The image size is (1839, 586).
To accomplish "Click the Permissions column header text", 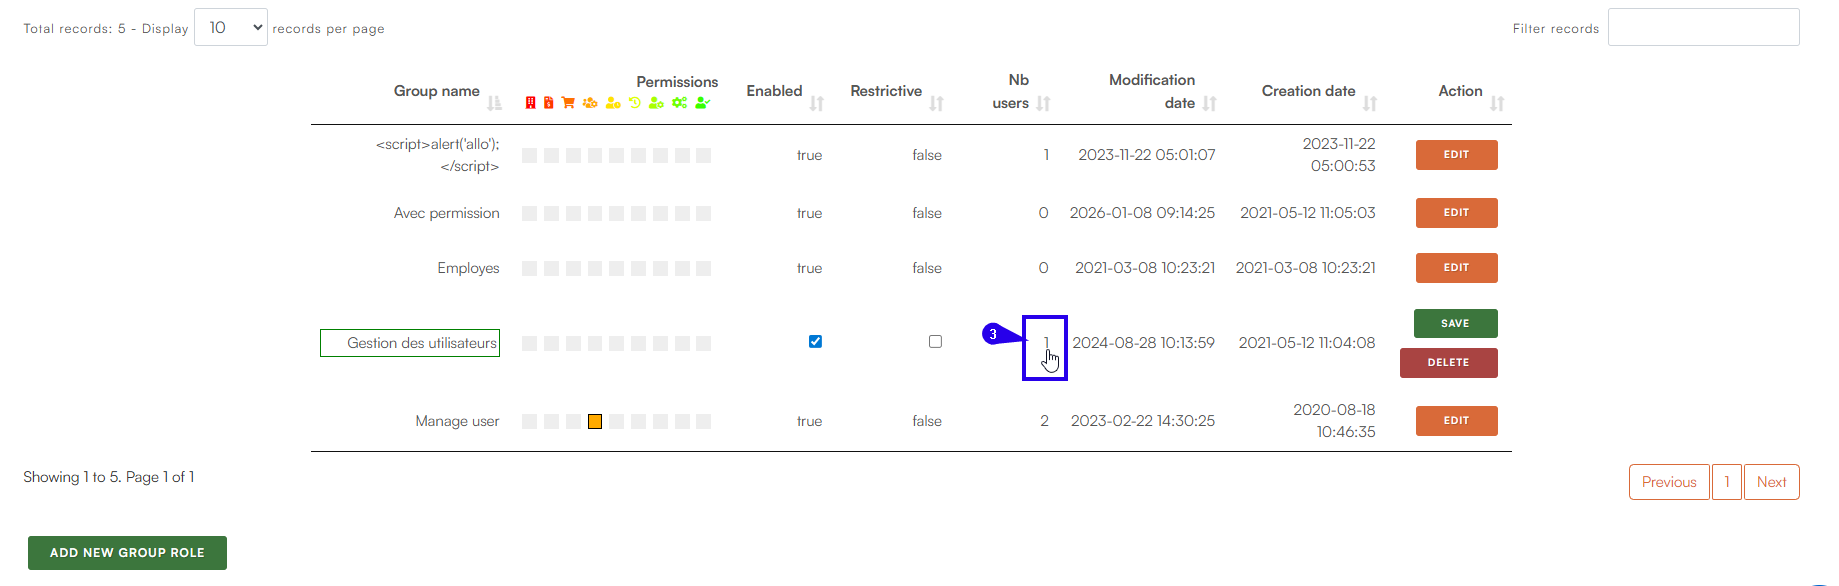I will tap(677, 82).
